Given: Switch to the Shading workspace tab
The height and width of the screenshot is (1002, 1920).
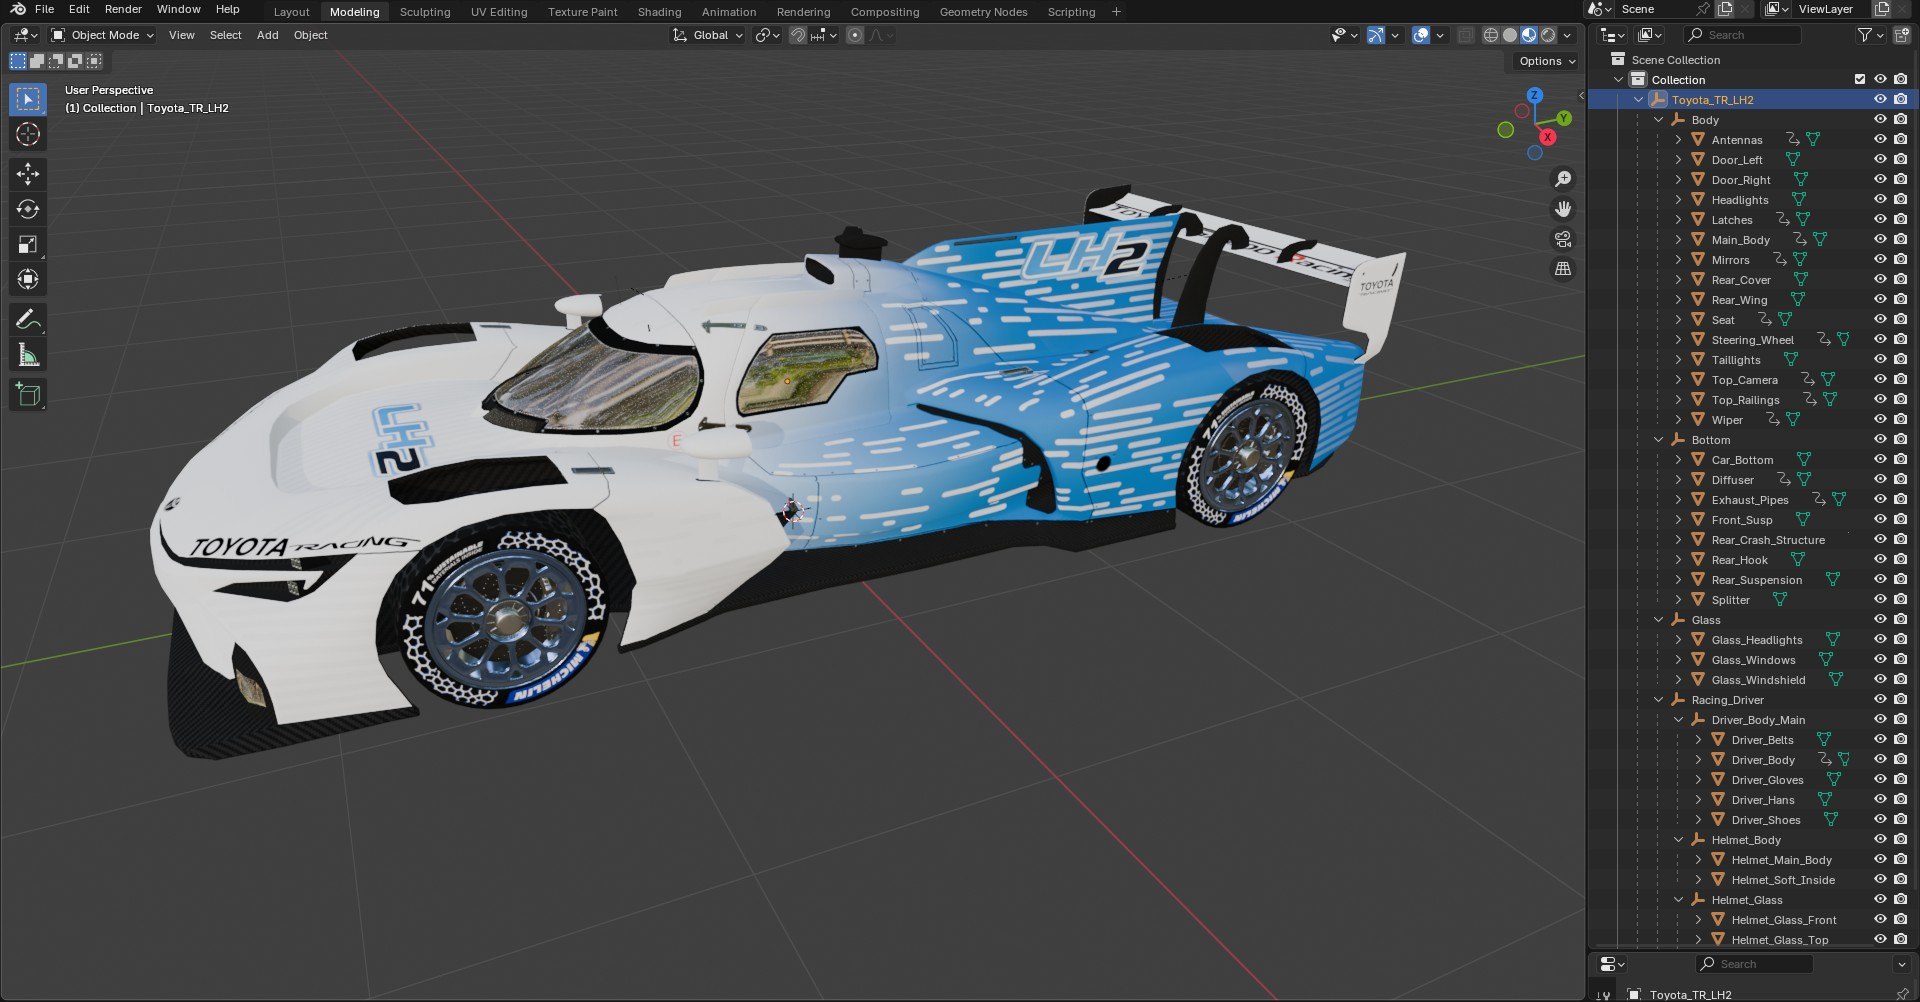Looking at the screenshot, I should 659,12.
